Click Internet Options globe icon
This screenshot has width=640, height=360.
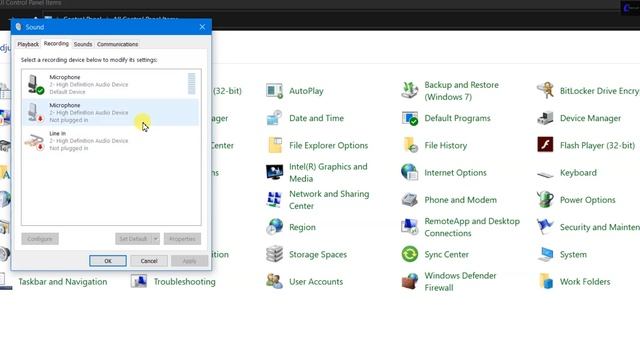(409, 172)
